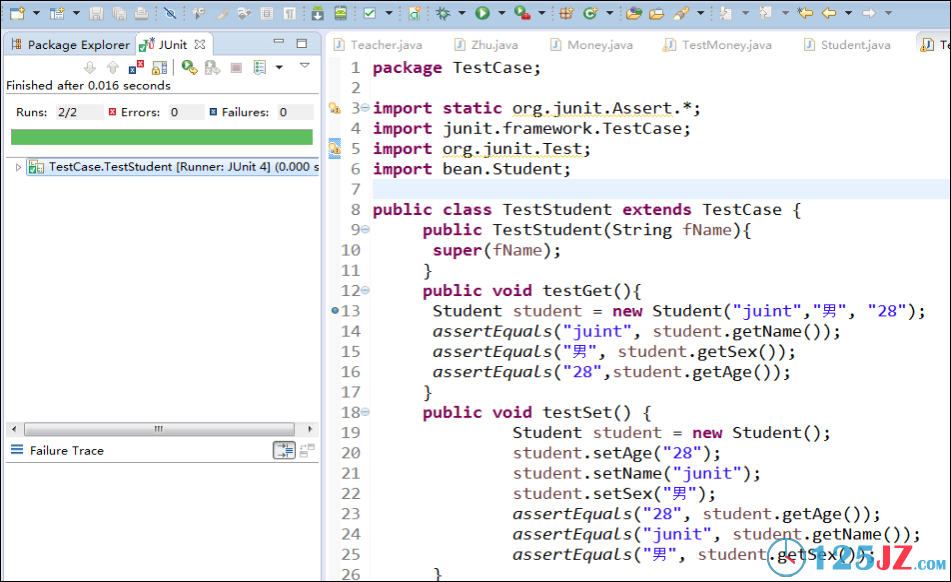Open the New Java Class dropdown arrow
951x582 pixels.
[610, 13]
